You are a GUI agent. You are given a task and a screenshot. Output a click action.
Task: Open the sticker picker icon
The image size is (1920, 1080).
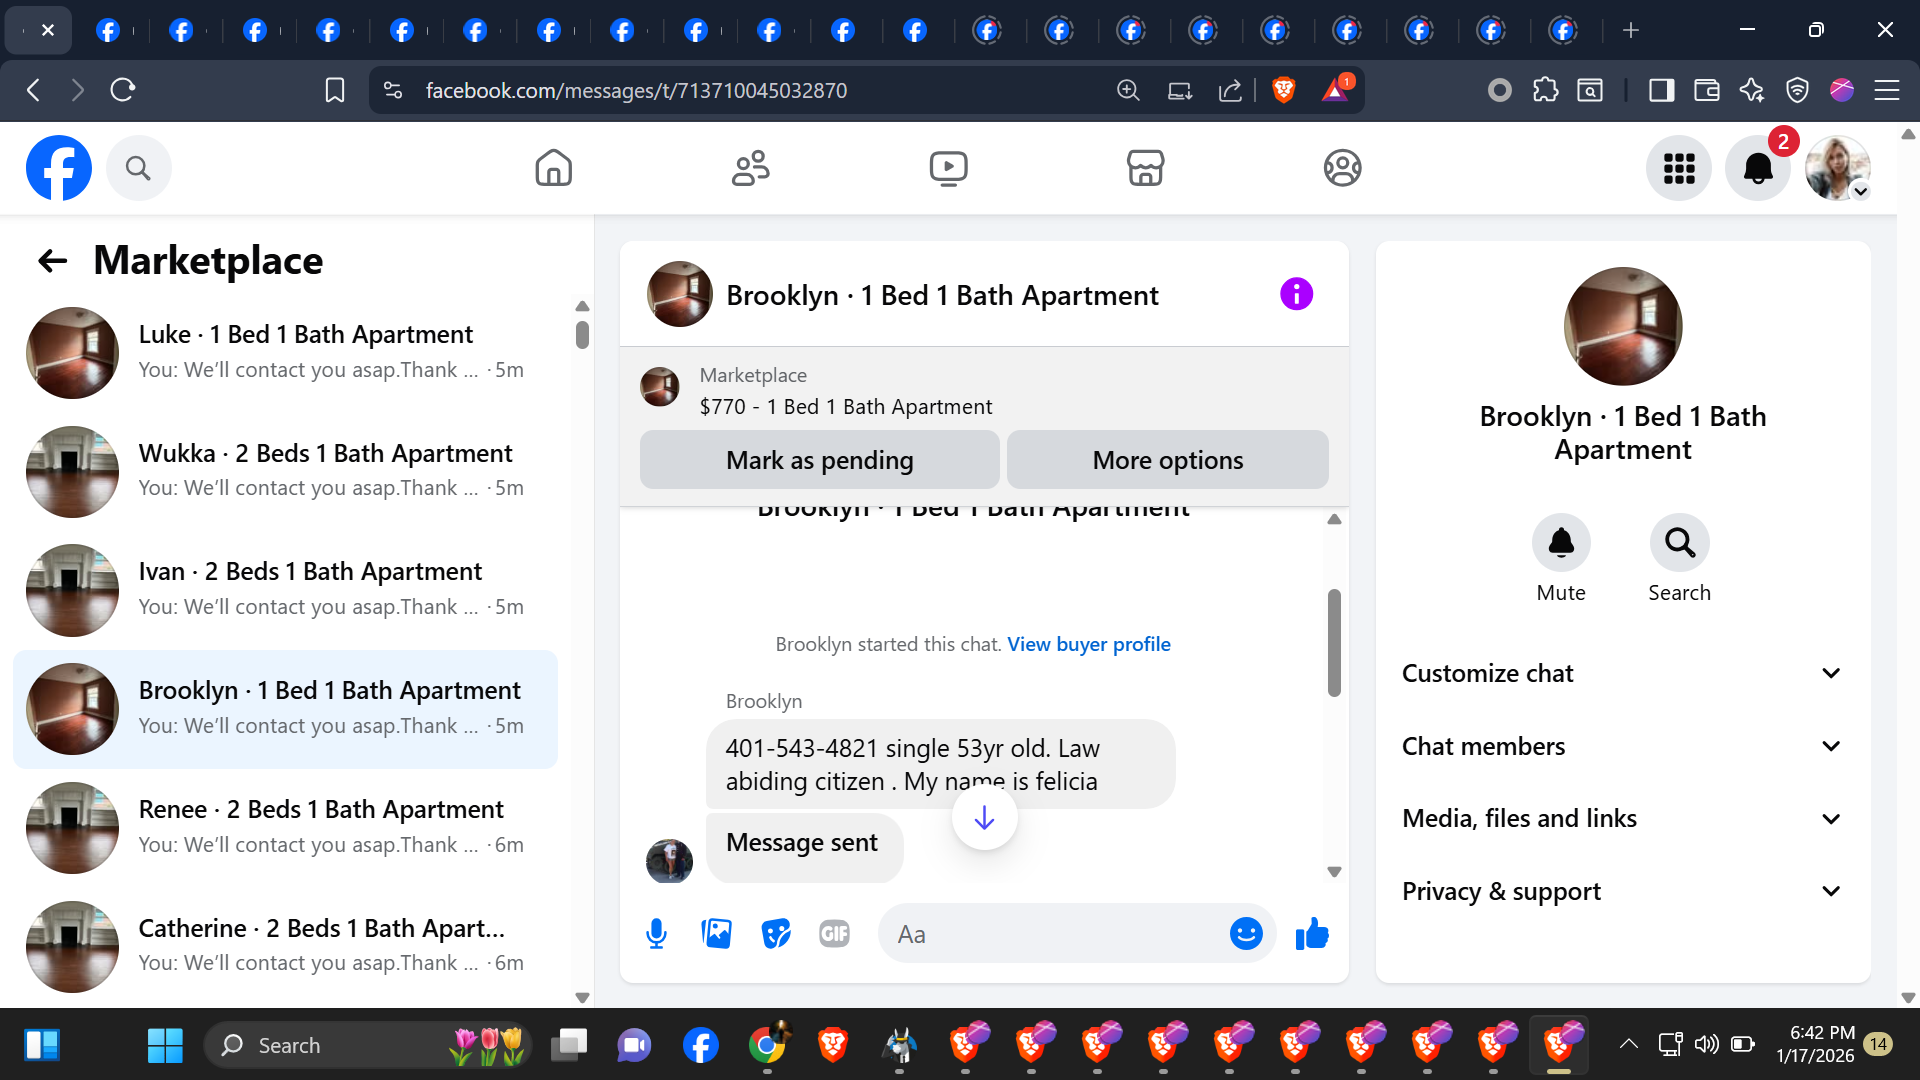[775, 934]
